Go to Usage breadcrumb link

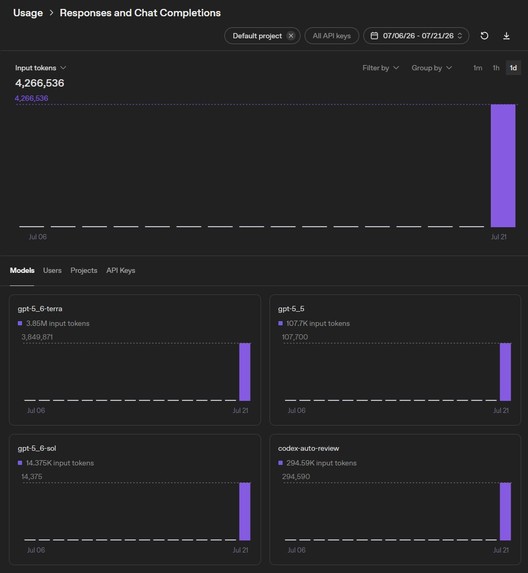point(28,13)
